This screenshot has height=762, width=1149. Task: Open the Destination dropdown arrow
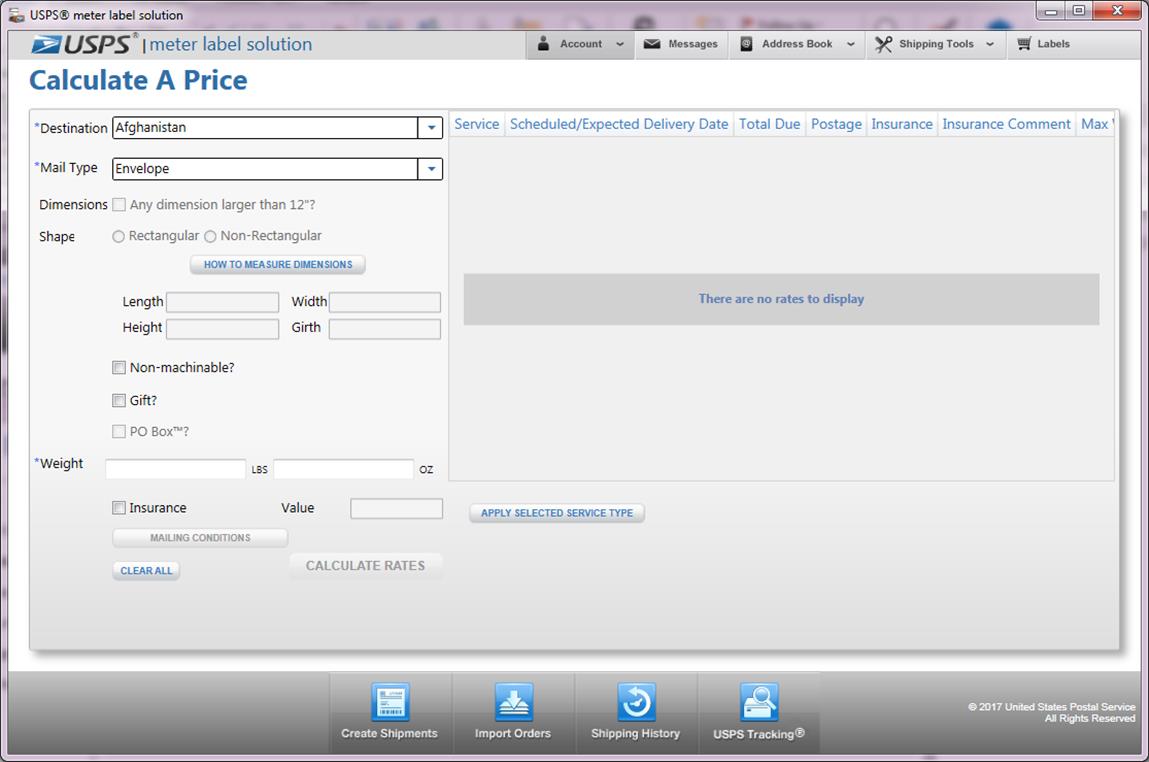tap(431, 127)
